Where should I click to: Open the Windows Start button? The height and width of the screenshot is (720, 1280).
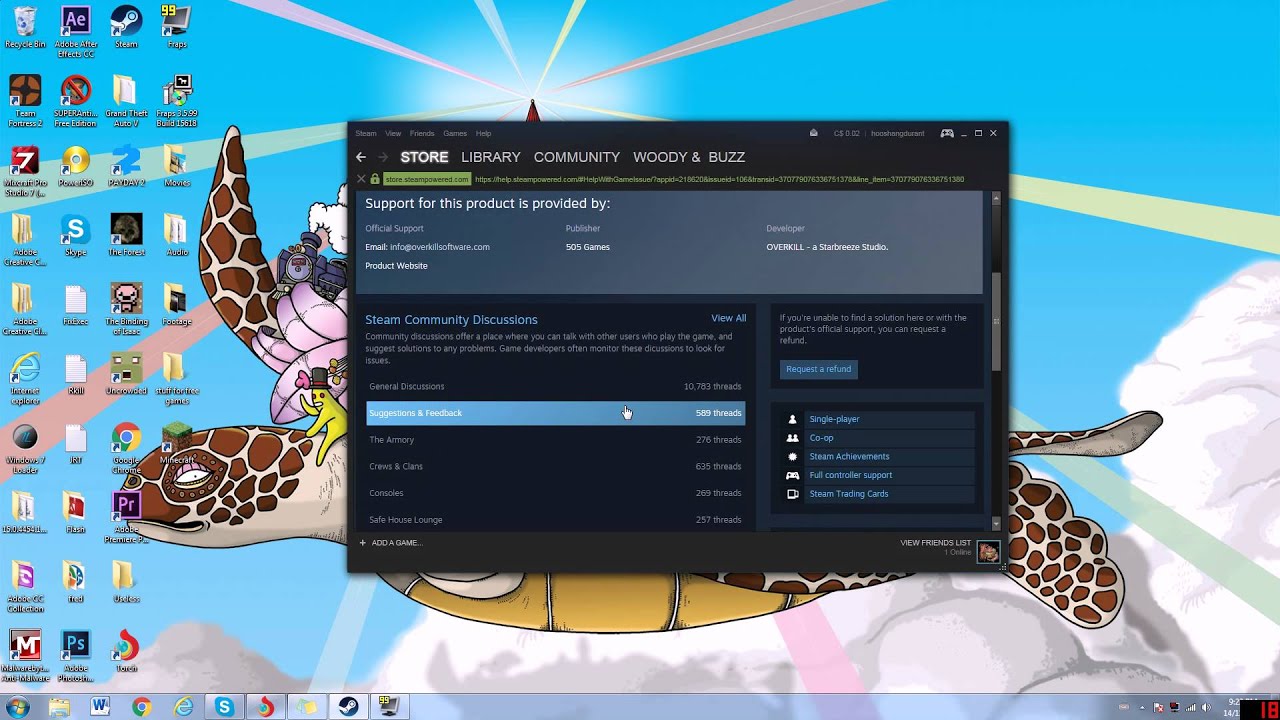click(17, 707)
